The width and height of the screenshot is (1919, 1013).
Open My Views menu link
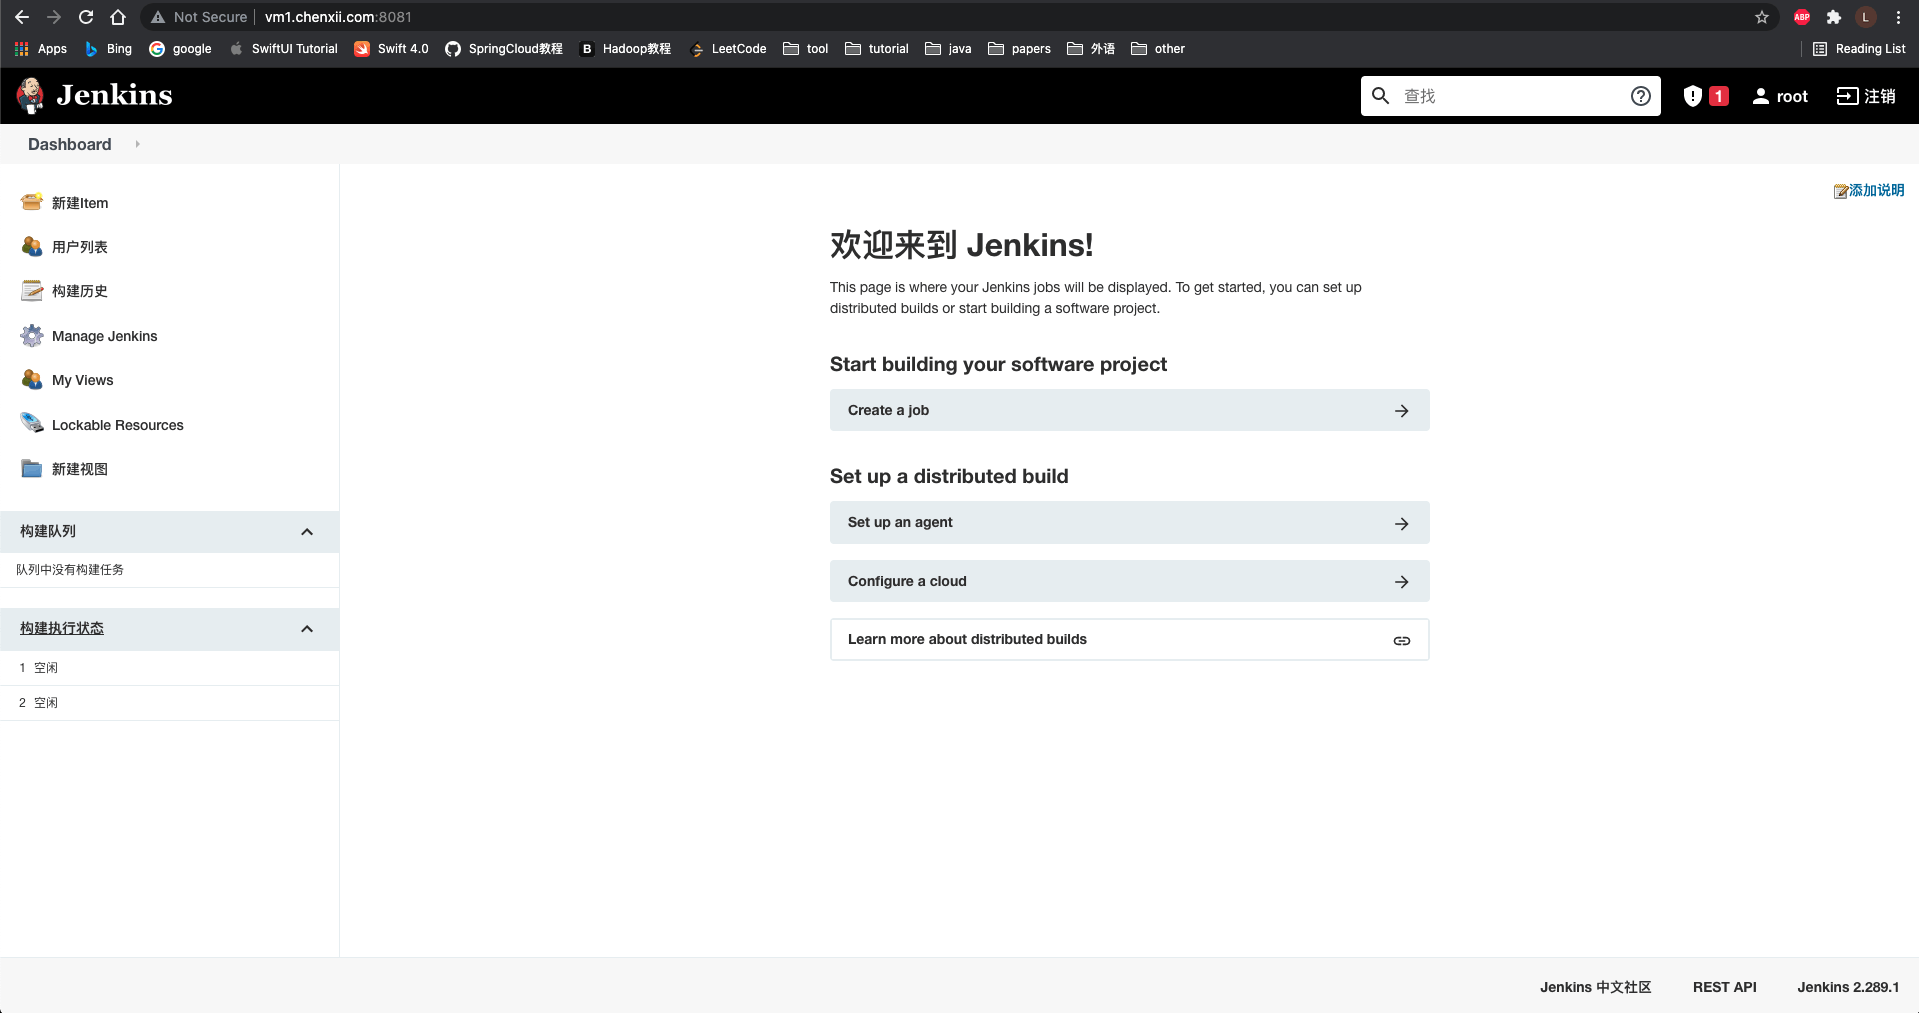pos(83,380)
